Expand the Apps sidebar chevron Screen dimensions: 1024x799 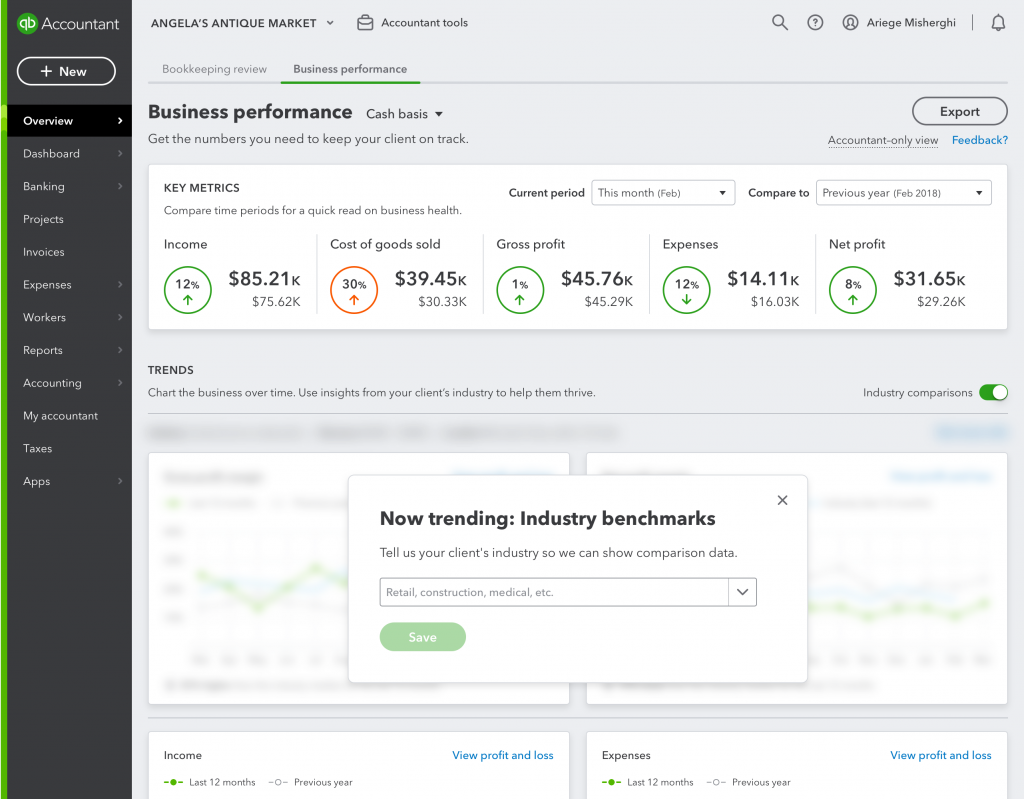pyautogui.click(x=120, y=481)
